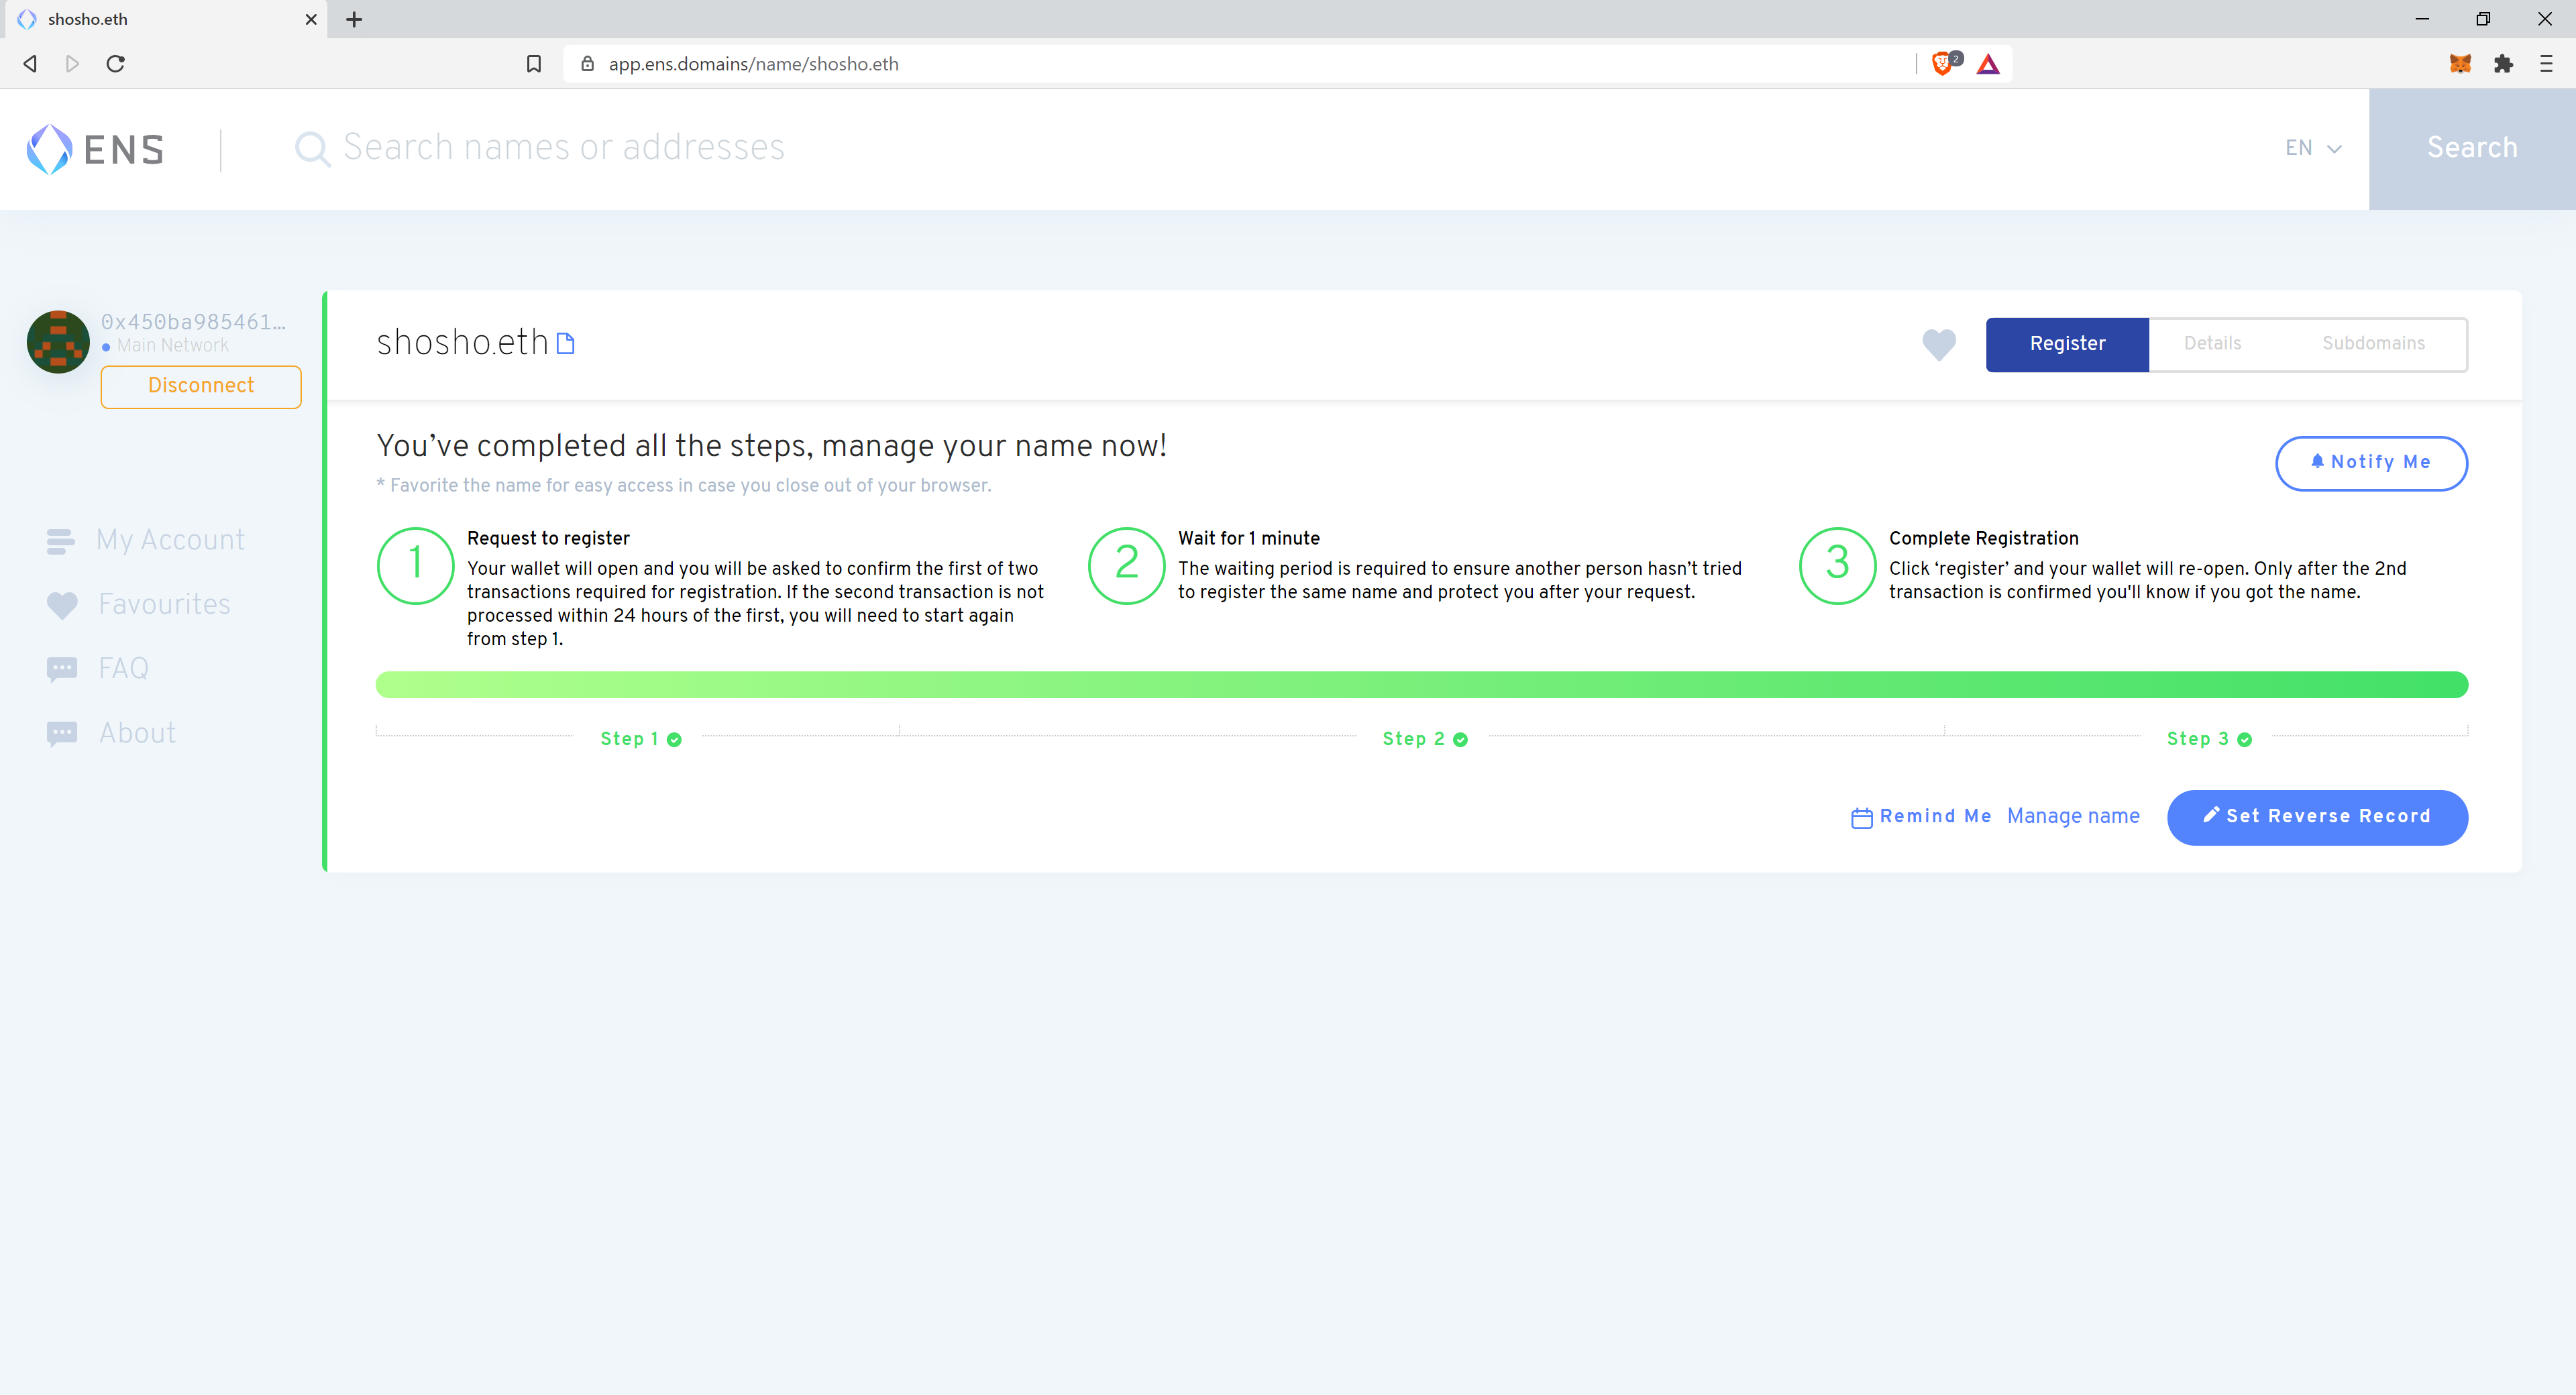Click the search magnifier icon
The width and height of the screenshot is (2576, 1395).
click(312, 149)
